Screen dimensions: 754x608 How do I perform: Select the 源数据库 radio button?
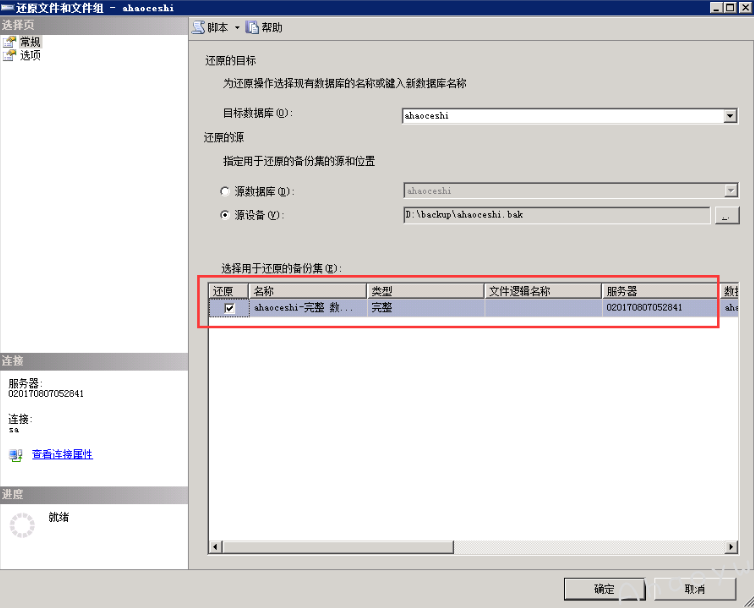(x=224, y=191)
